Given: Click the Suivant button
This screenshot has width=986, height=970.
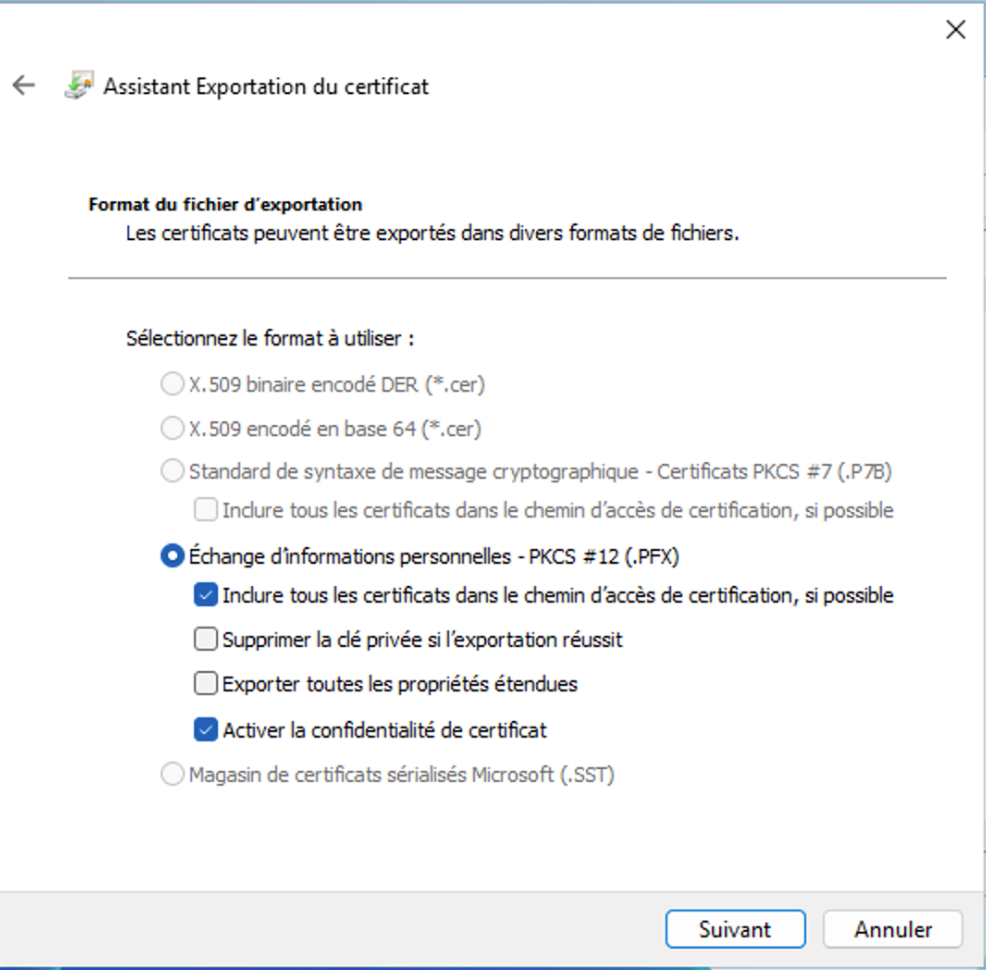Looking at the screenshot, I should (734, 929).
